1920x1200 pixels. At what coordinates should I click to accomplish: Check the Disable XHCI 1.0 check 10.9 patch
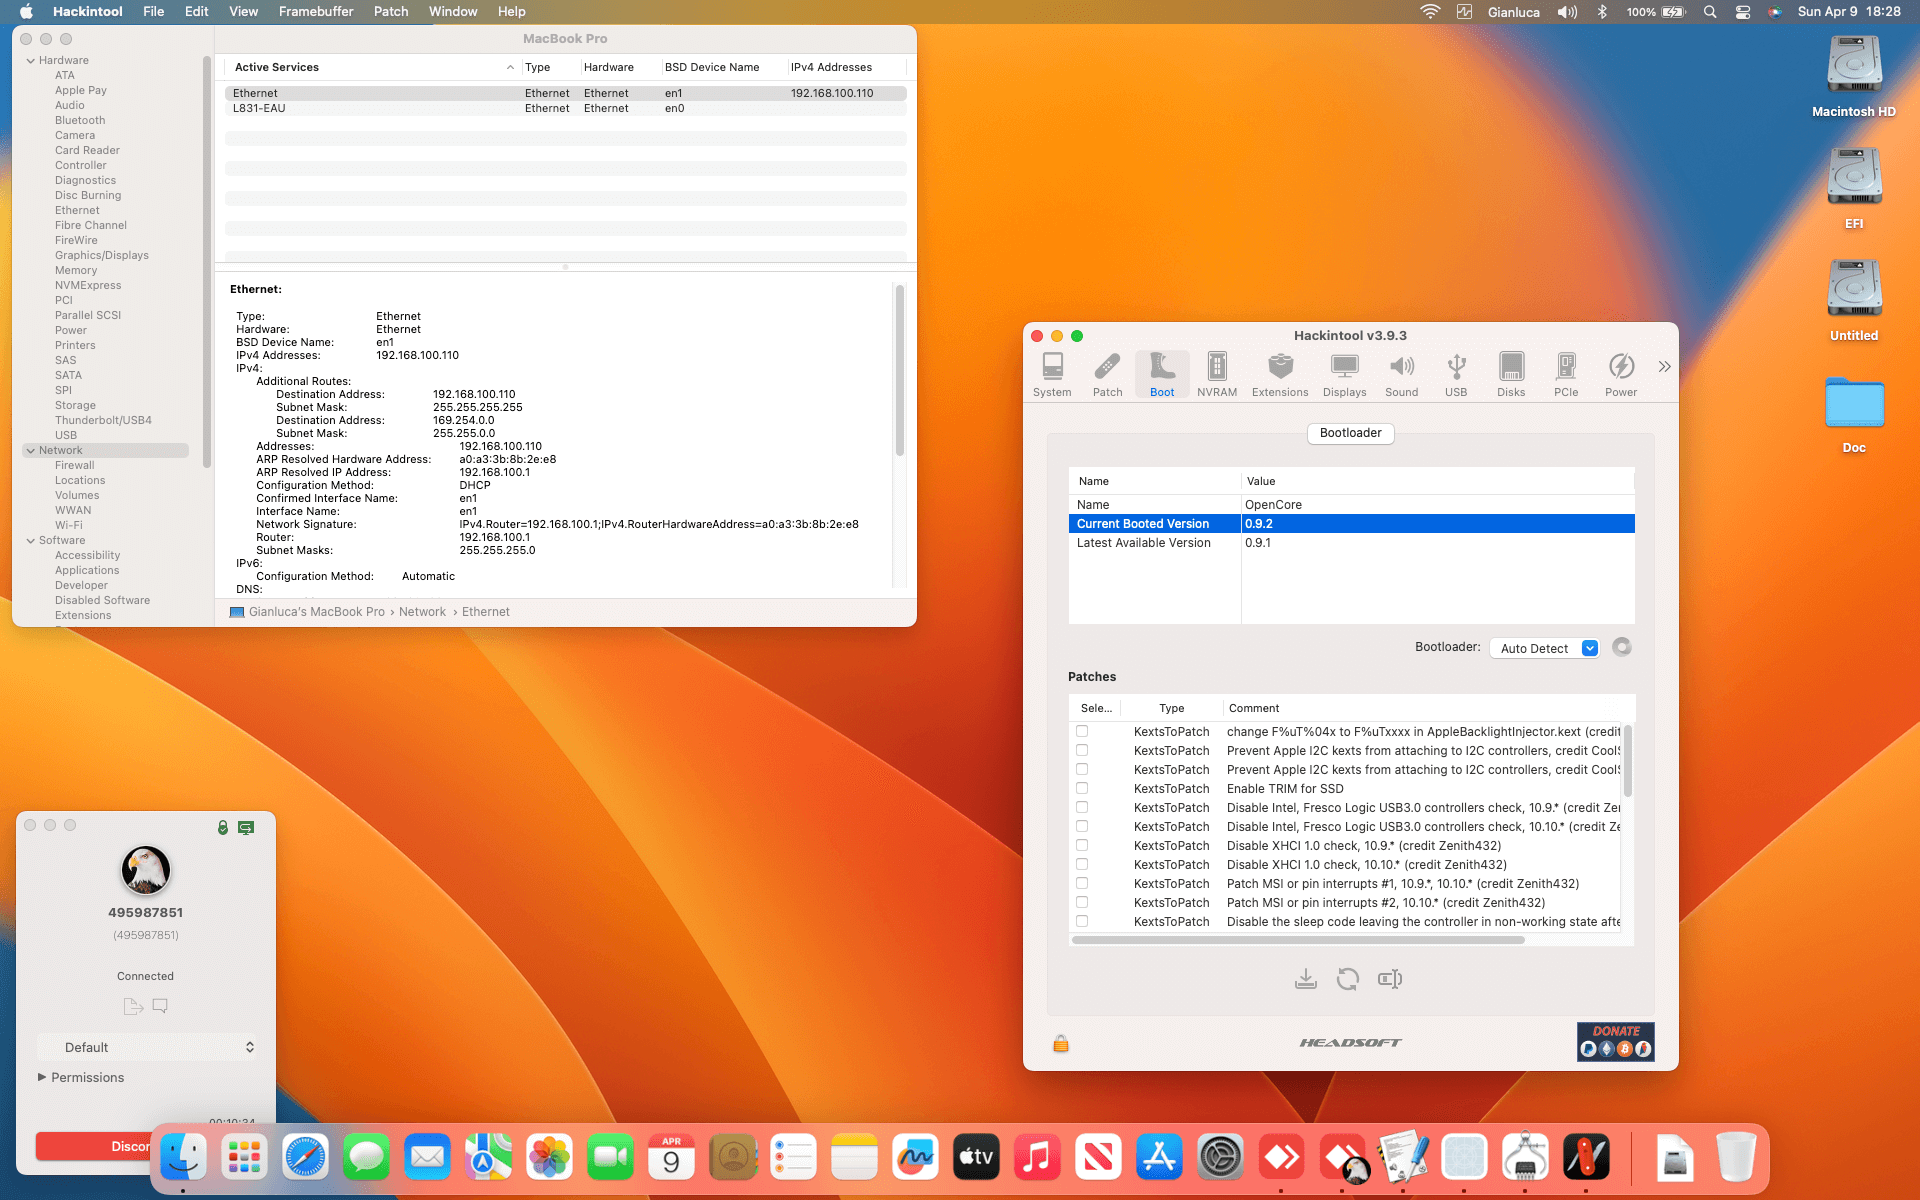(x=1082, y=845)
